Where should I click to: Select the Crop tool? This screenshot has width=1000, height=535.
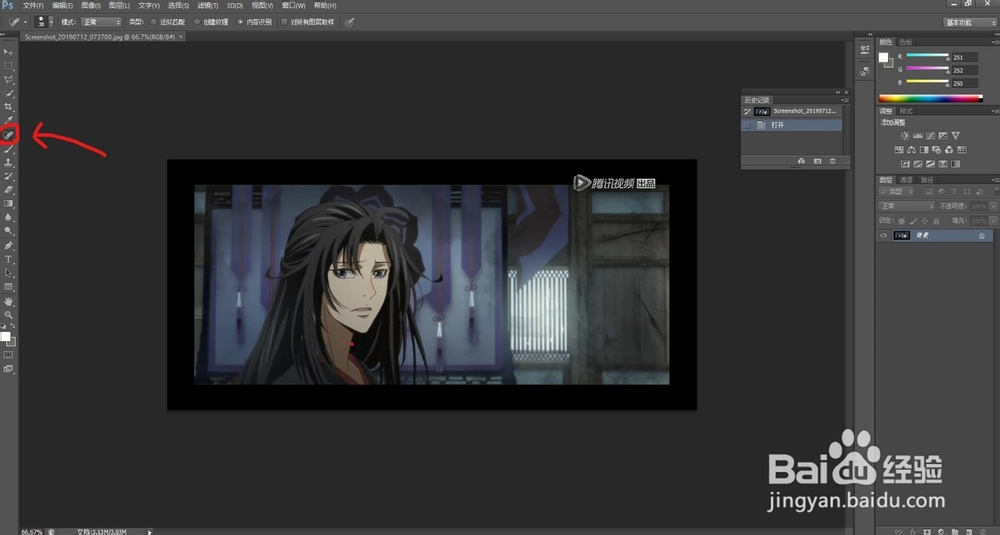[x=8, y=107]
